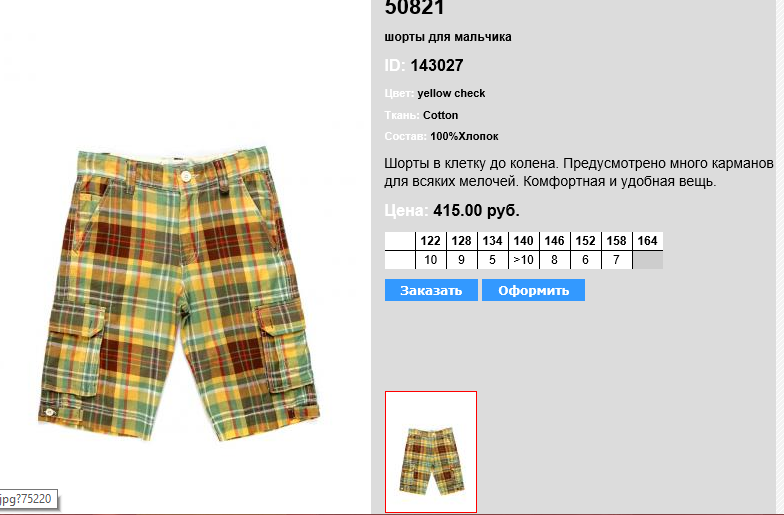Click the Оформить button

[x=534, y=290]
